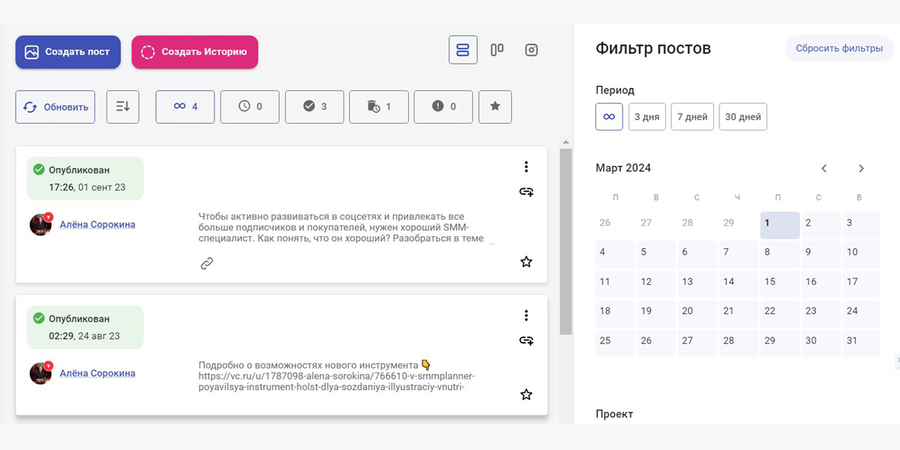Click link attachment icon in first post
The height and width of the screenshot is (450, 900).
click(x=207, y=263)
